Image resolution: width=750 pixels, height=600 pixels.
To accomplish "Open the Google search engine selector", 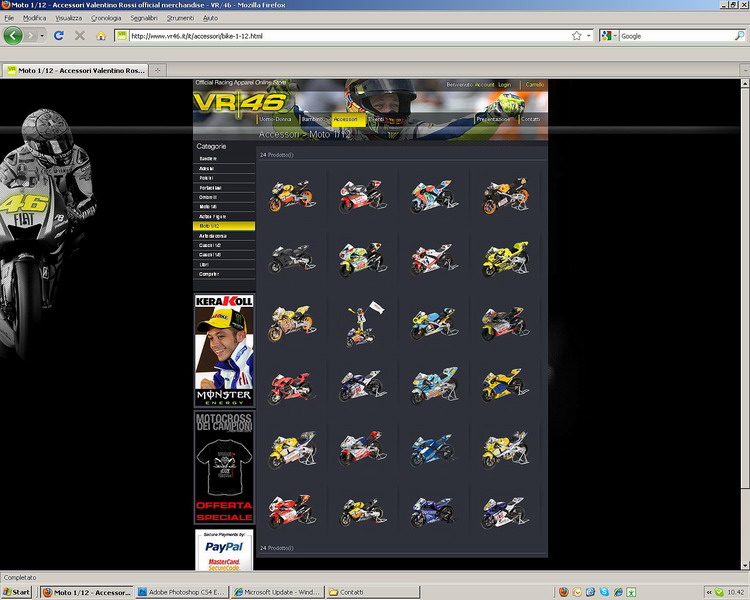I will (x=609, y=36).
